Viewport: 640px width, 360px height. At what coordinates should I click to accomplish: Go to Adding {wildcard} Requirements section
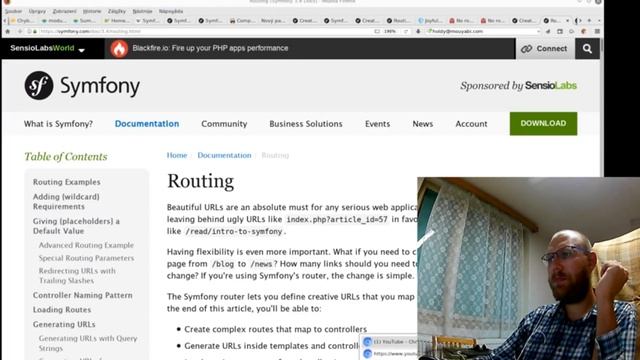click(x=66, y=202)
